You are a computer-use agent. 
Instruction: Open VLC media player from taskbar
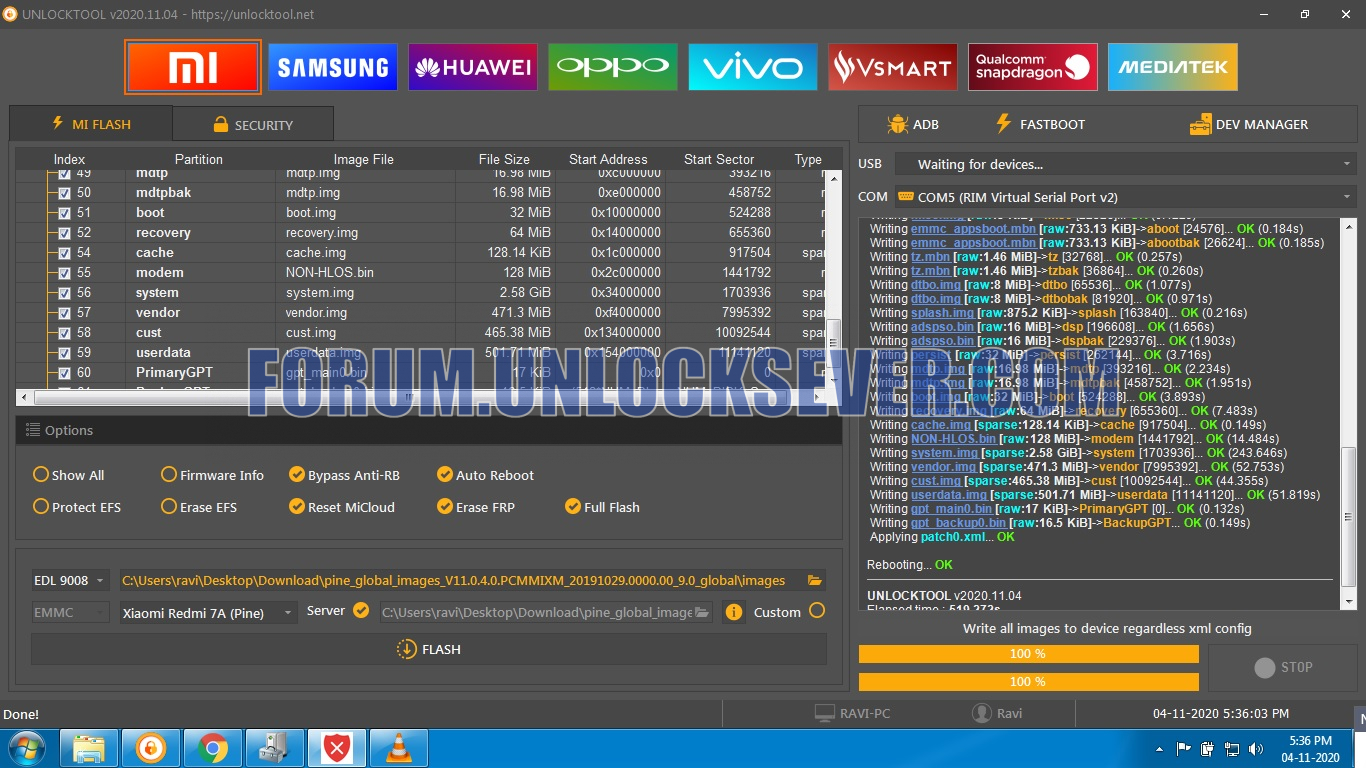[398, 748]
